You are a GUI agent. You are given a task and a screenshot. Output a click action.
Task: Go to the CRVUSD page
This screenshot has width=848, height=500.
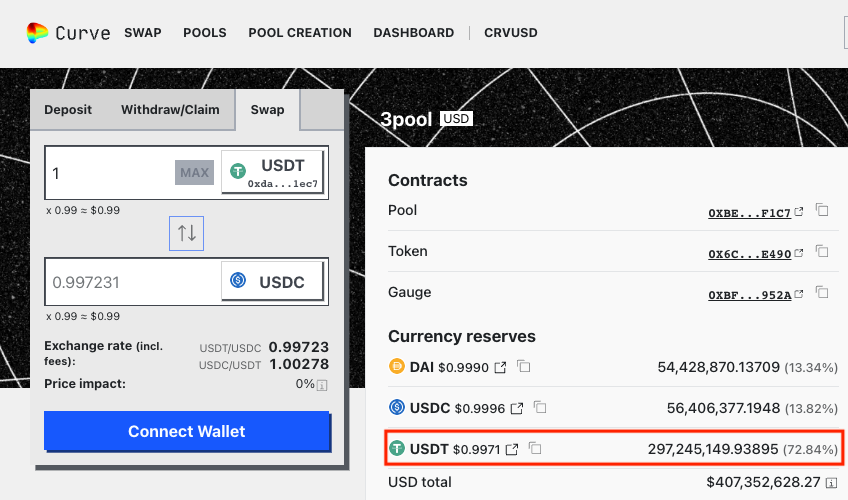(510, 33)
